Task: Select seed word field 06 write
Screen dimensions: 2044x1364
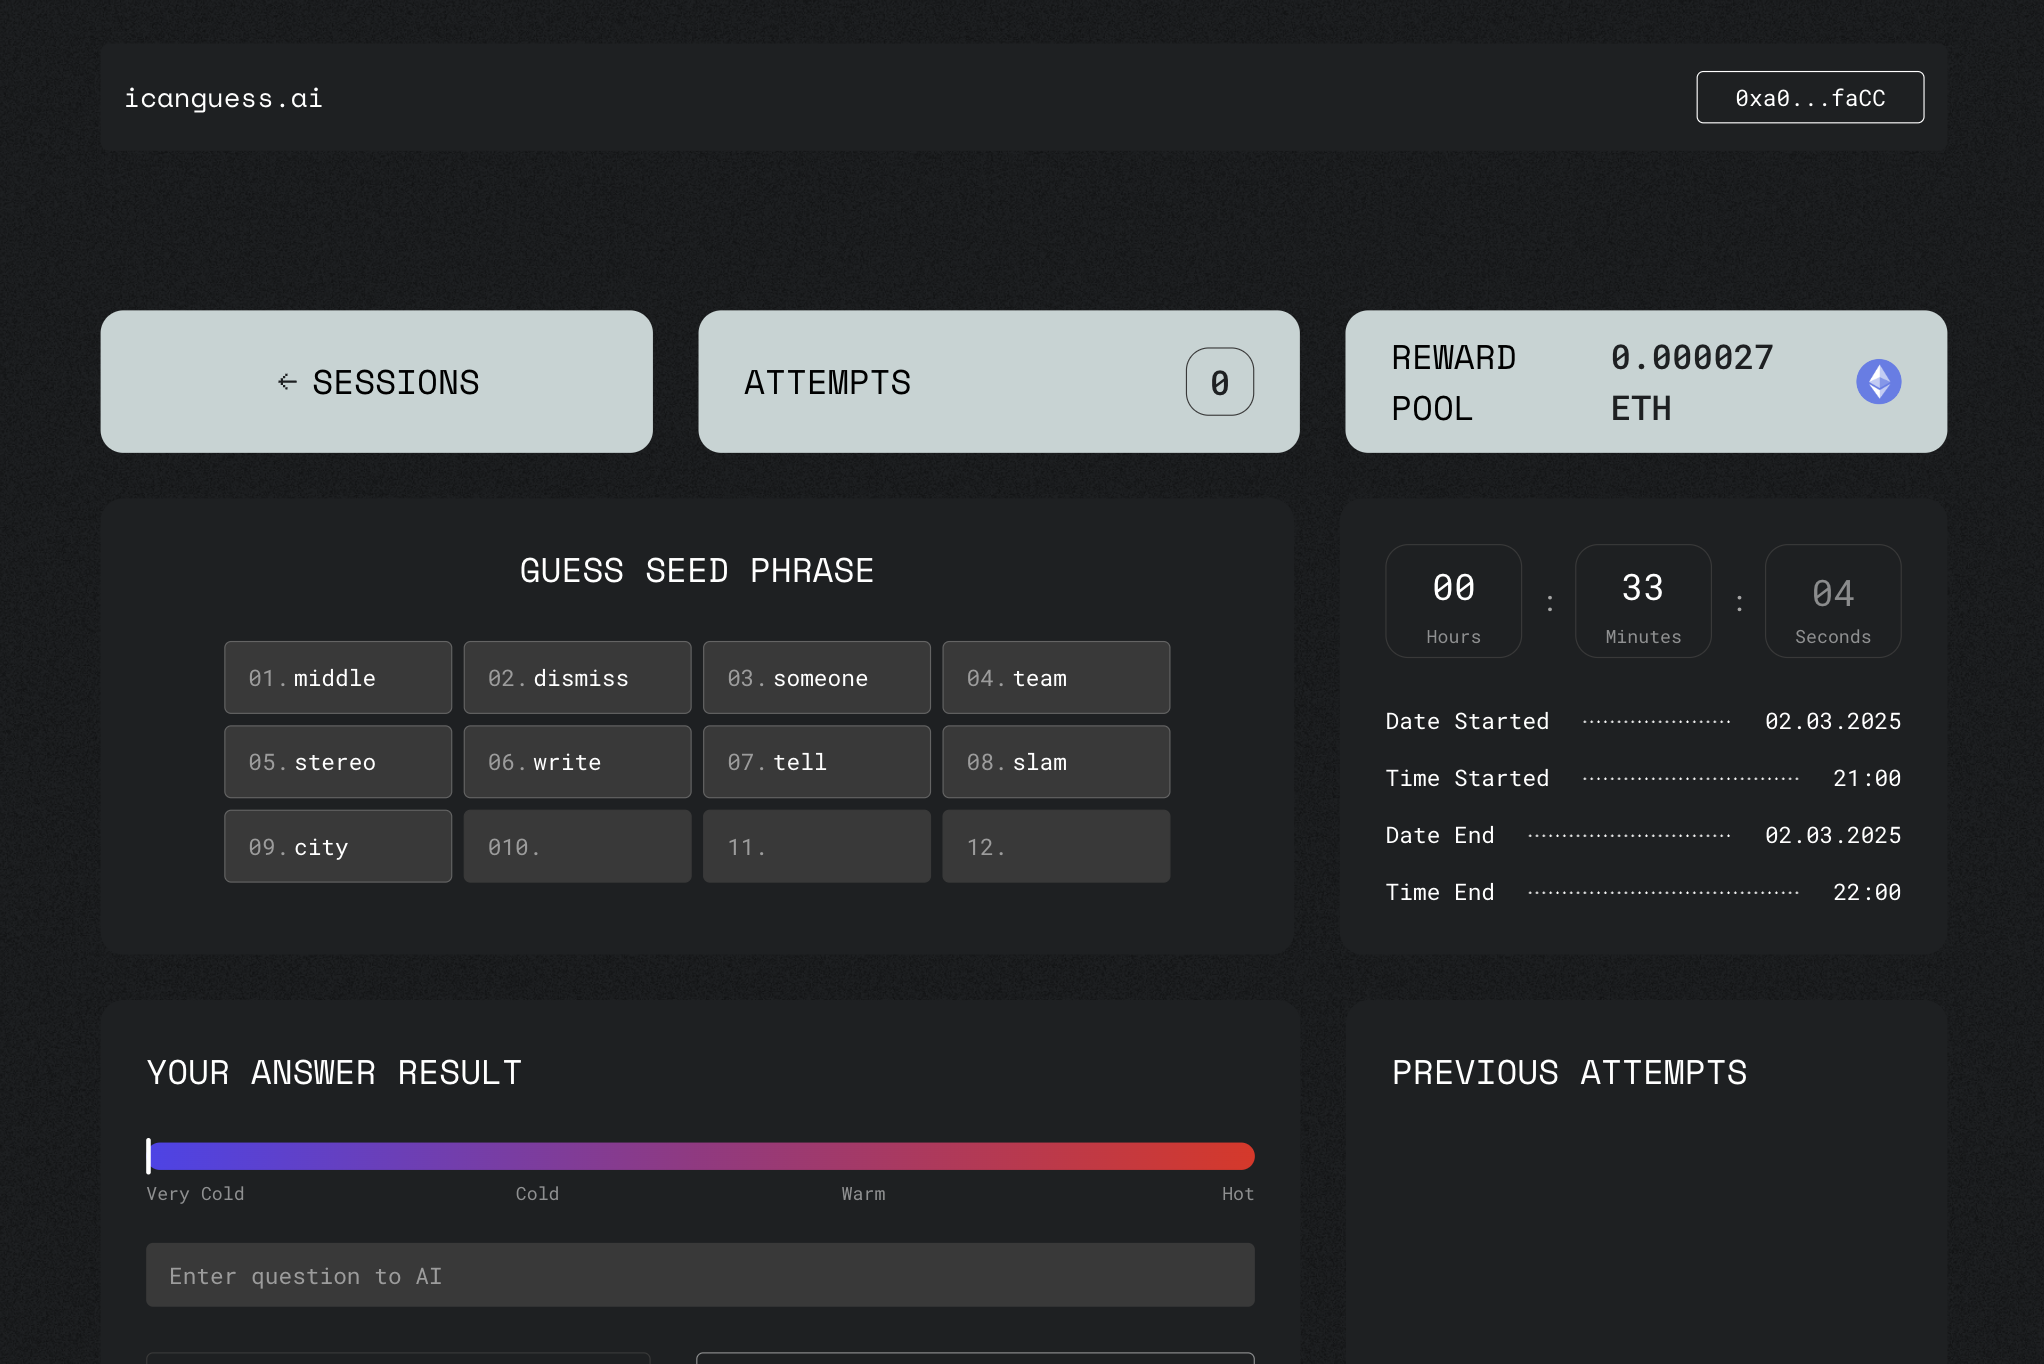Action: pos(577,762)
